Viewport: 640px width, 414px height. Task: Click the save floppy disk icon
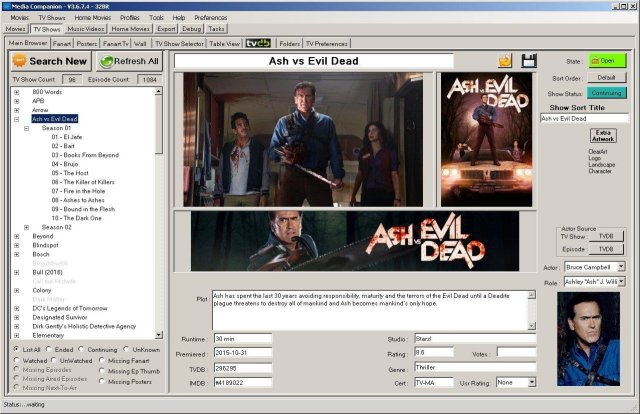pyautogui.click(x=529, y=61)
